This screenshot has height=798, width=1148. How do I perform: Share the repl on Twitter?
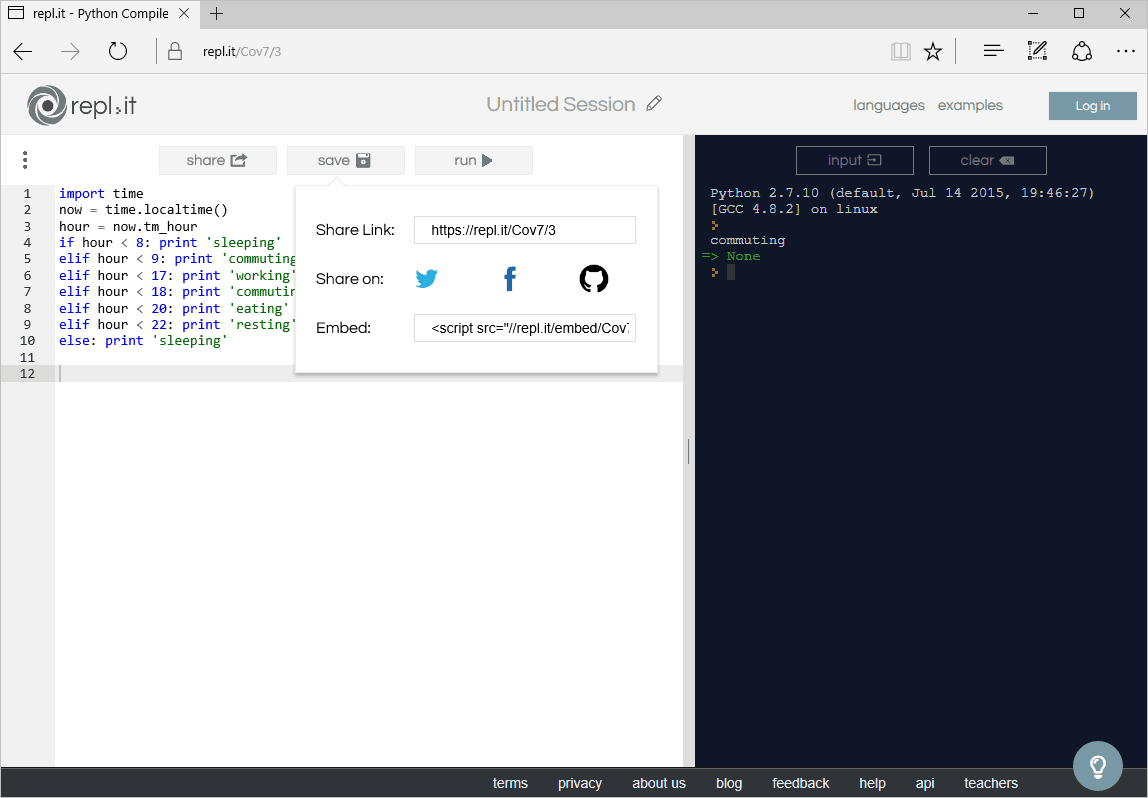point(427,279)
